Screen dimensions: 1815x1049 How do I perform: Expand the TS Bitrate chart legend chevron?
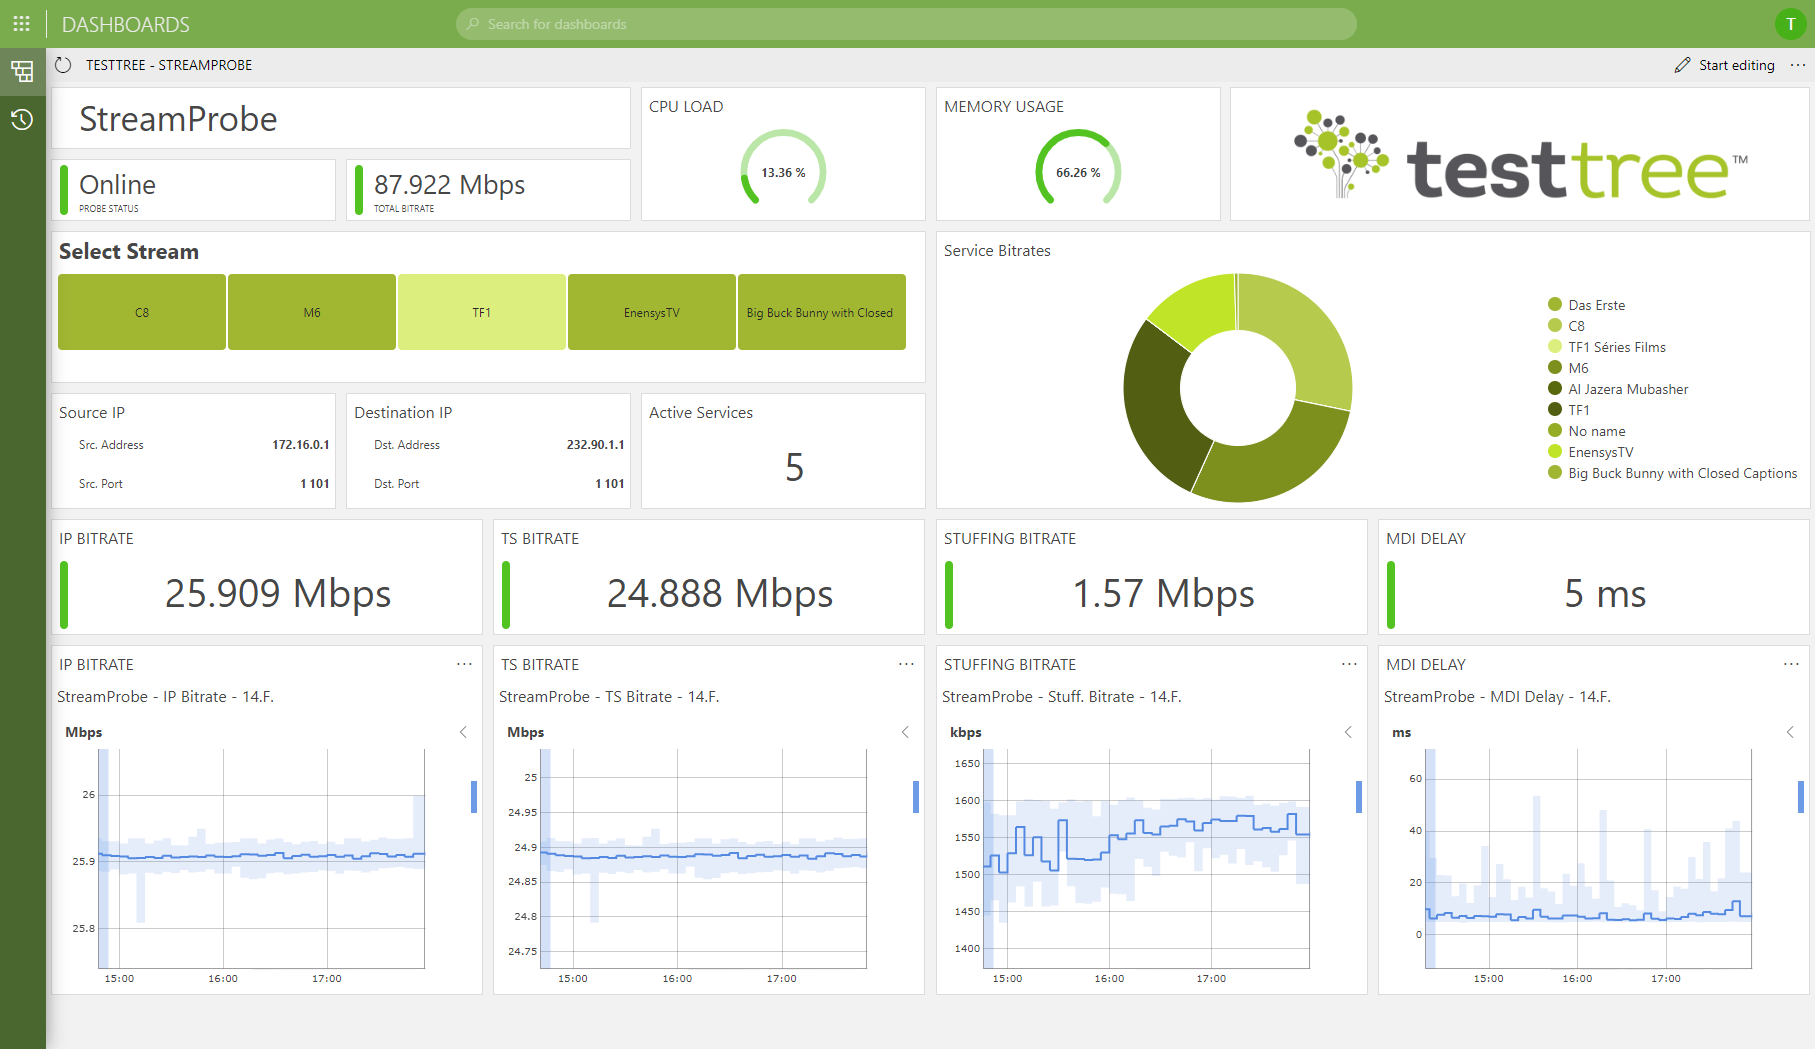pos(905,732)
